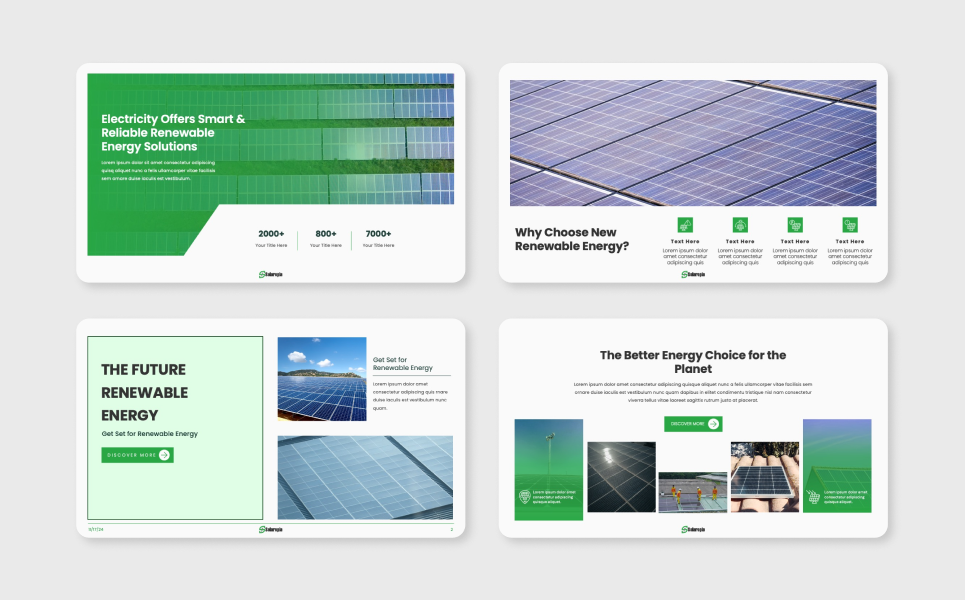Click the logo beneath the 800+ stat slide
965x600 pixels.
point(271,274)
